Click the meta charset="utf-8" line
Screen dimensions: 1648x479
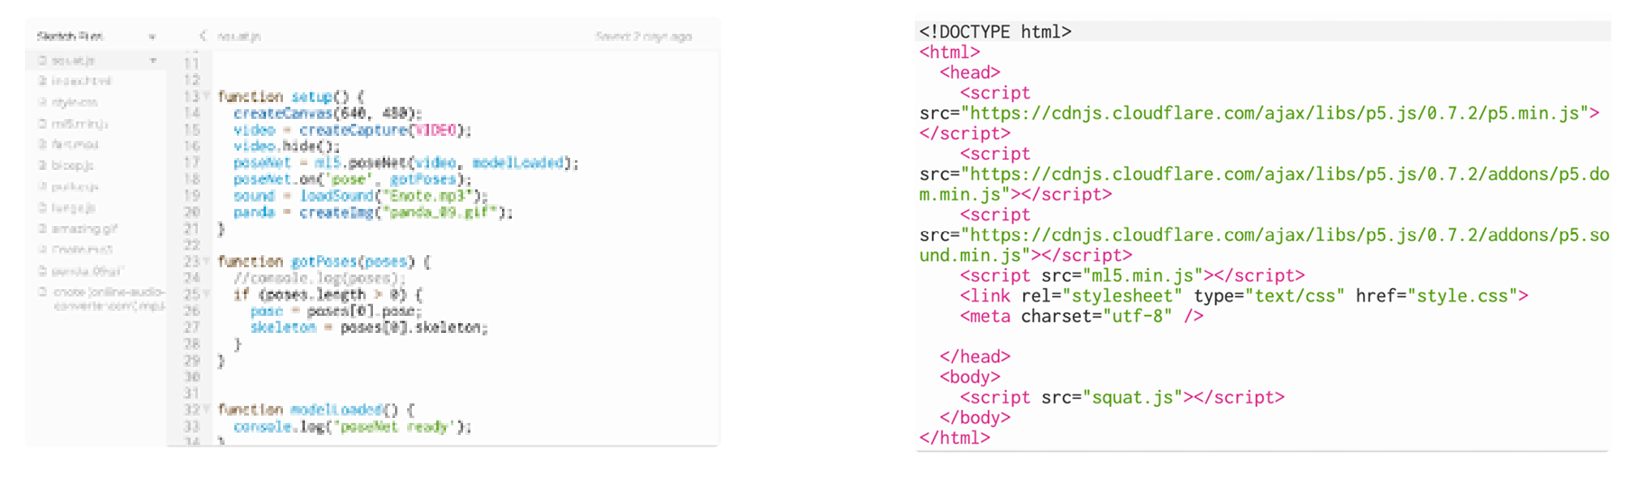tap(1082, 316)
